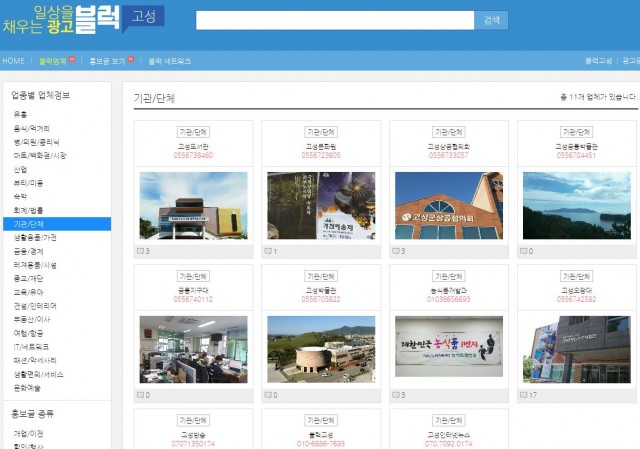Select the 종교/재단 category

(x=28, y=278)
